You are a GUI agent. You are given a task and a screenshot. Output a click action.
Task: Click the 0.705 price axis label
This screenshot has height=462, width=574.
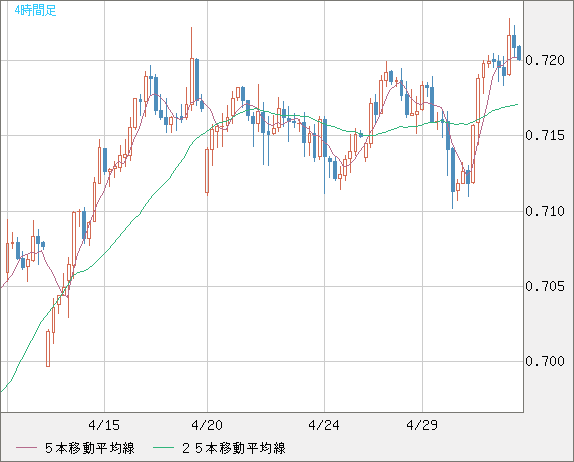point(545,286)
